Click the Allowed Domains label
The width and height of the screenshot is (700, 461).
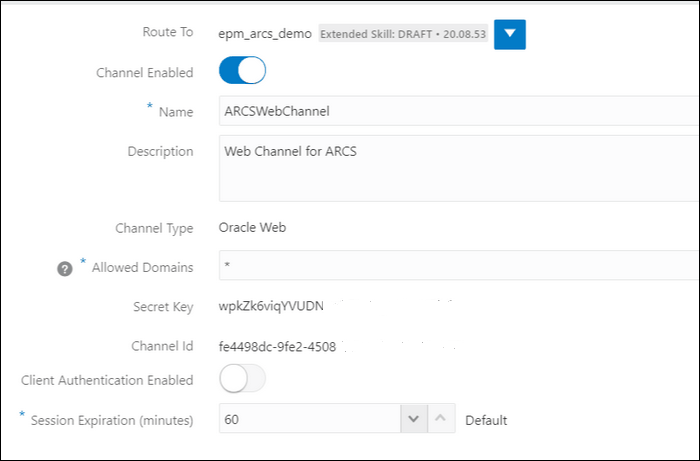pos(142,267)
